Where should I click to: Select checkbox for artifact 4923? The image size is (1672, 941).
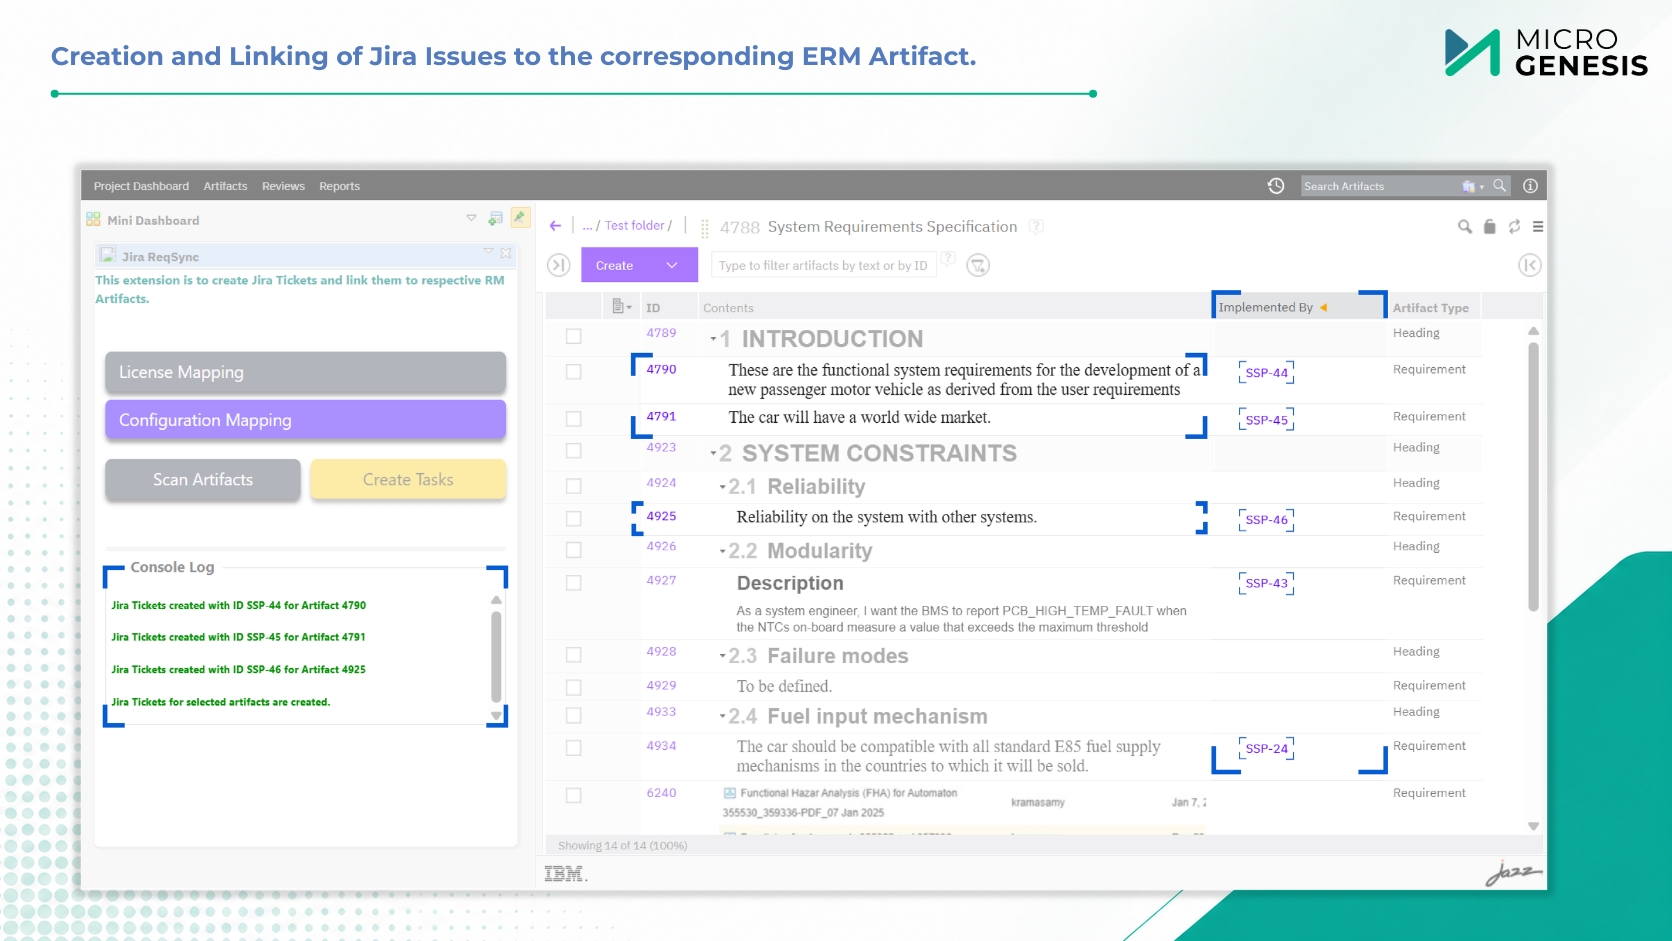pyautogui.click(x=574, y=451)
